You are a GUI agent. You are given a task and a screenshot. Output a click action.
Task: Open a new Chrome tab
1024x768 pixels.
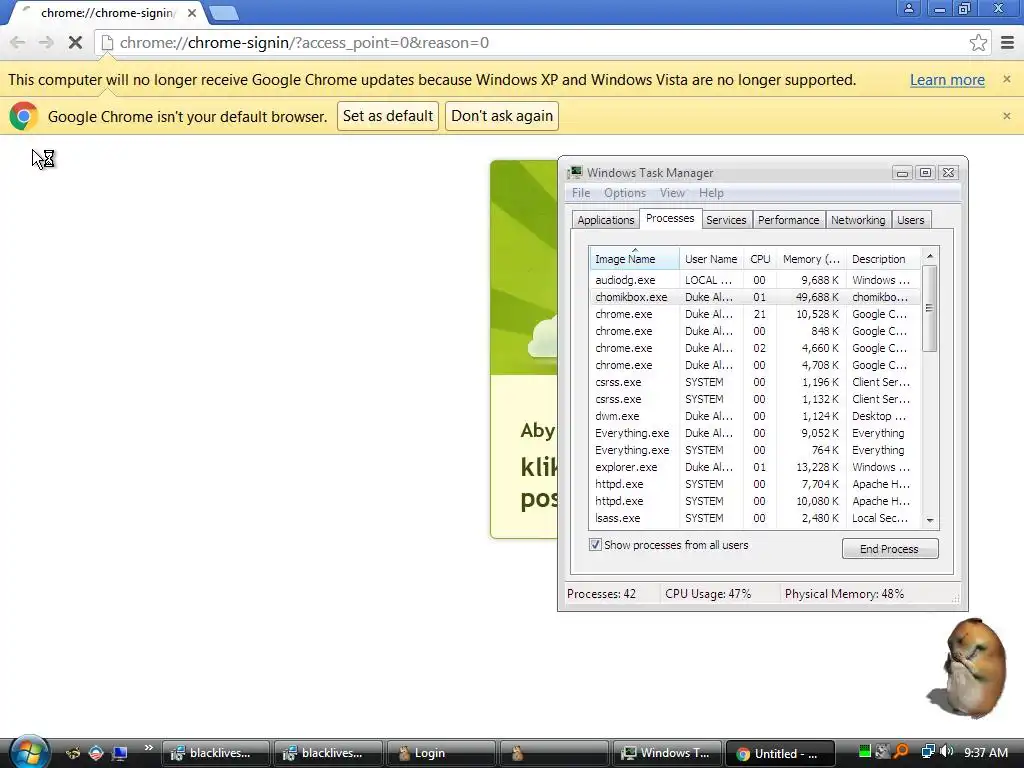click(x=224, y=13)
